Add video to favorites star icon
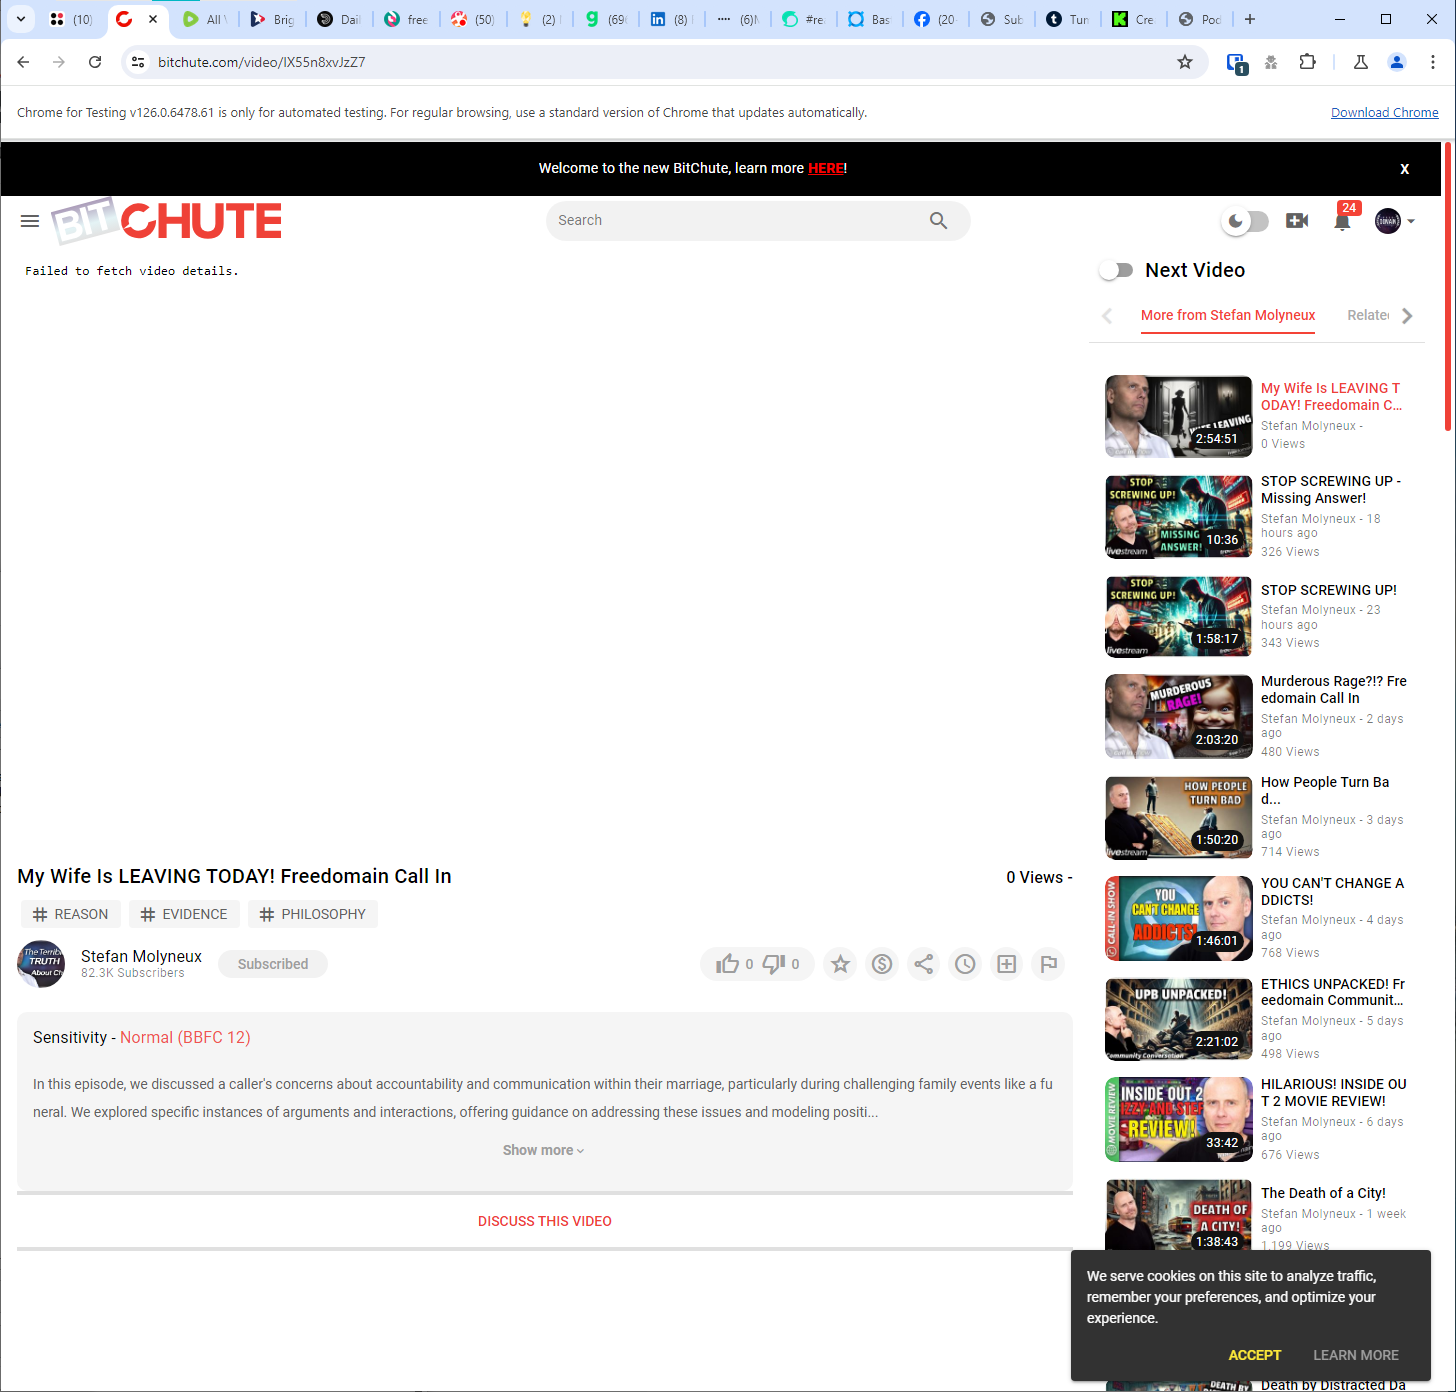This screenshot has height=1392, width=1456. 840,964
